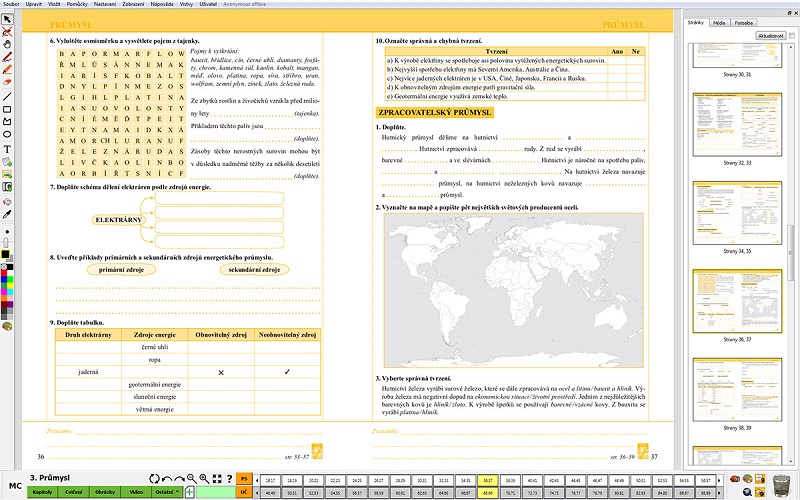
Task: Click the search globe magnifier icon
Action: click(x=747, y=492)
